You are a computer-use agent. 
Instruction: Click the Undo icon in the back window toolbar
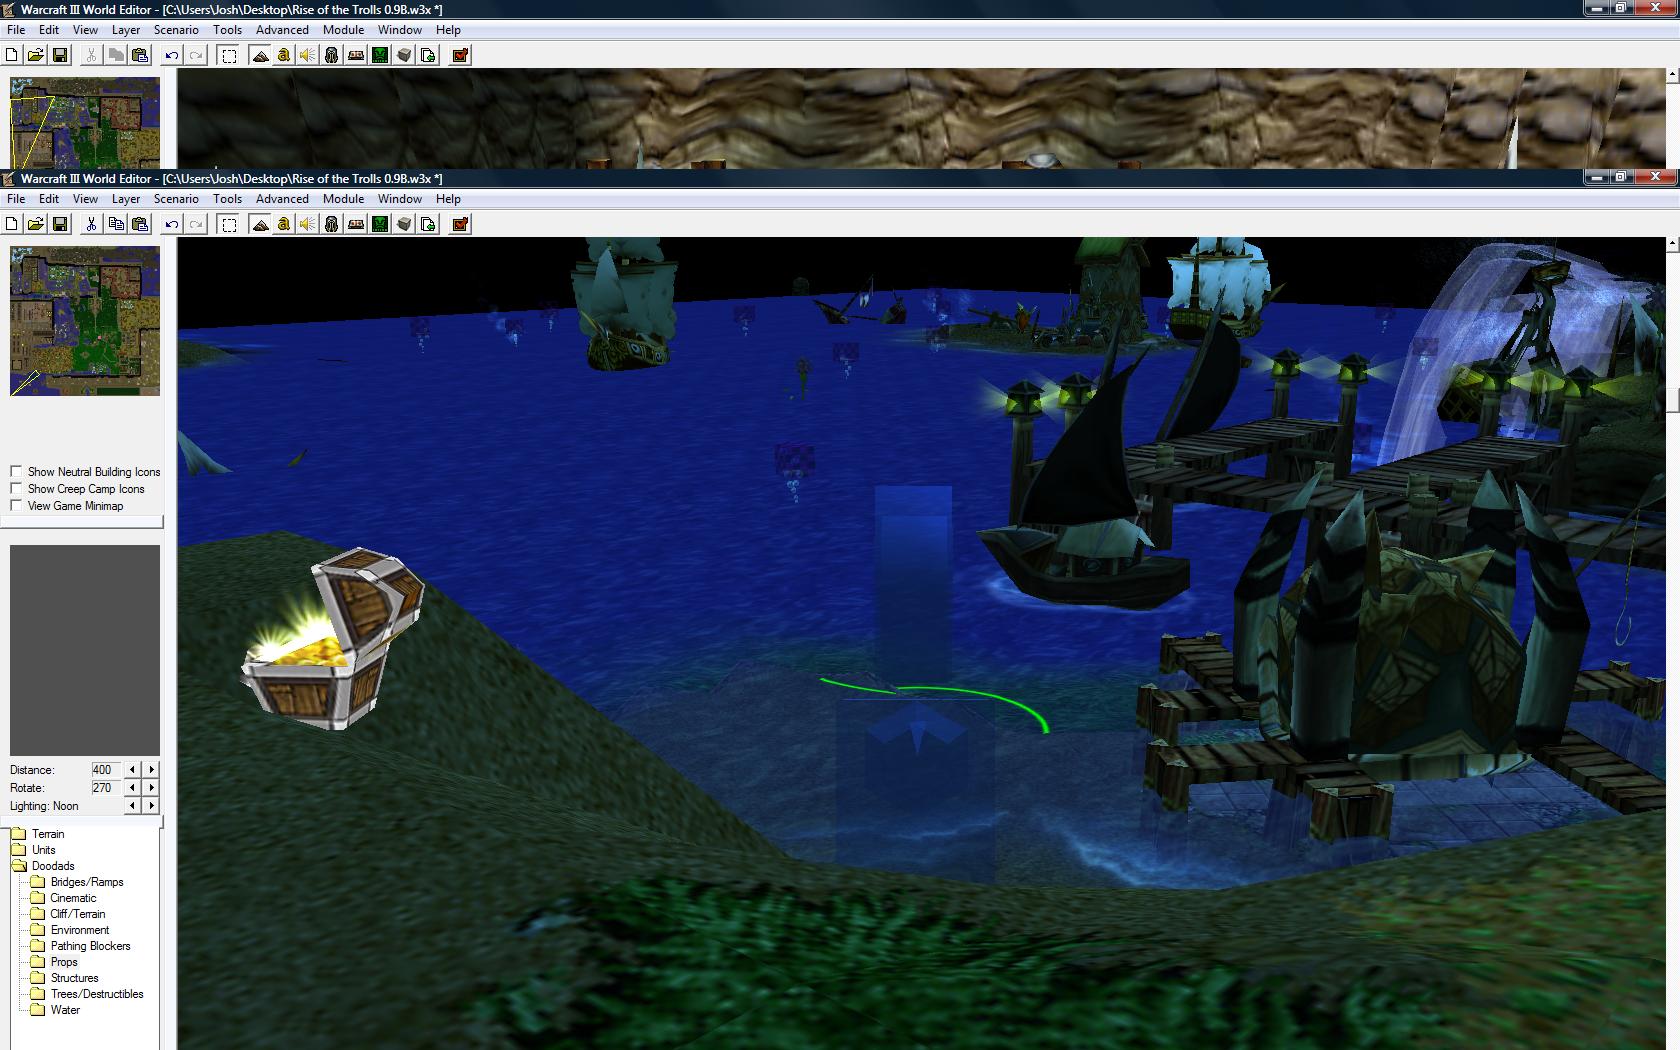tap(172, 55)
